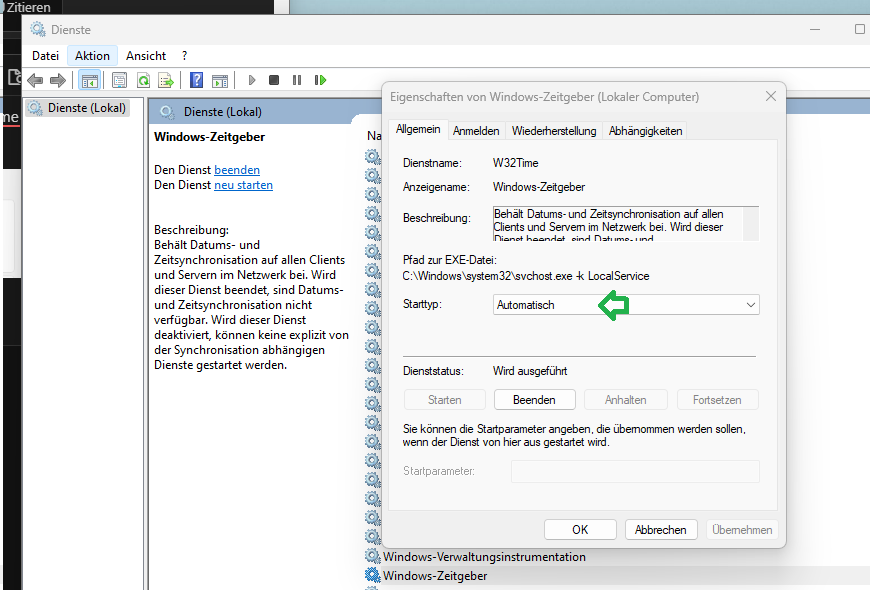Click the svchost.exe EXE path text

pyautogui.click(x=525, y=276)
